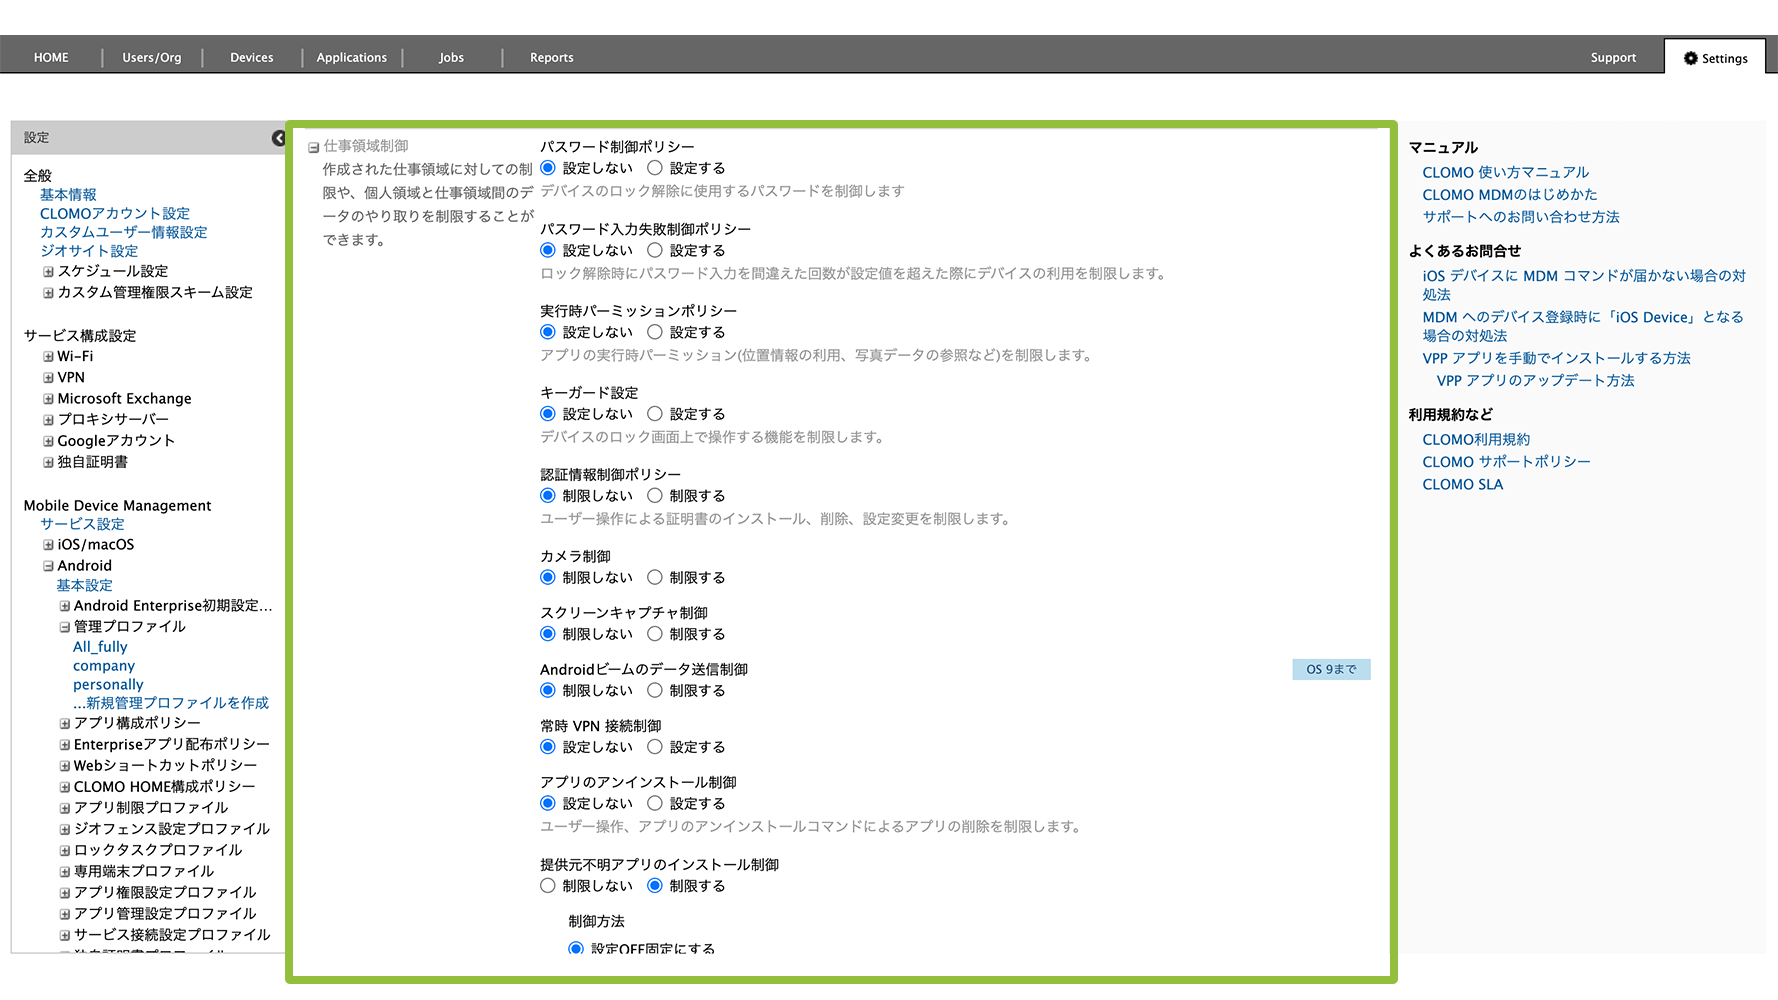Expand the スケジュール設定 node
The height and width of the screenshot is (1000, 1778).
[48, 272]
